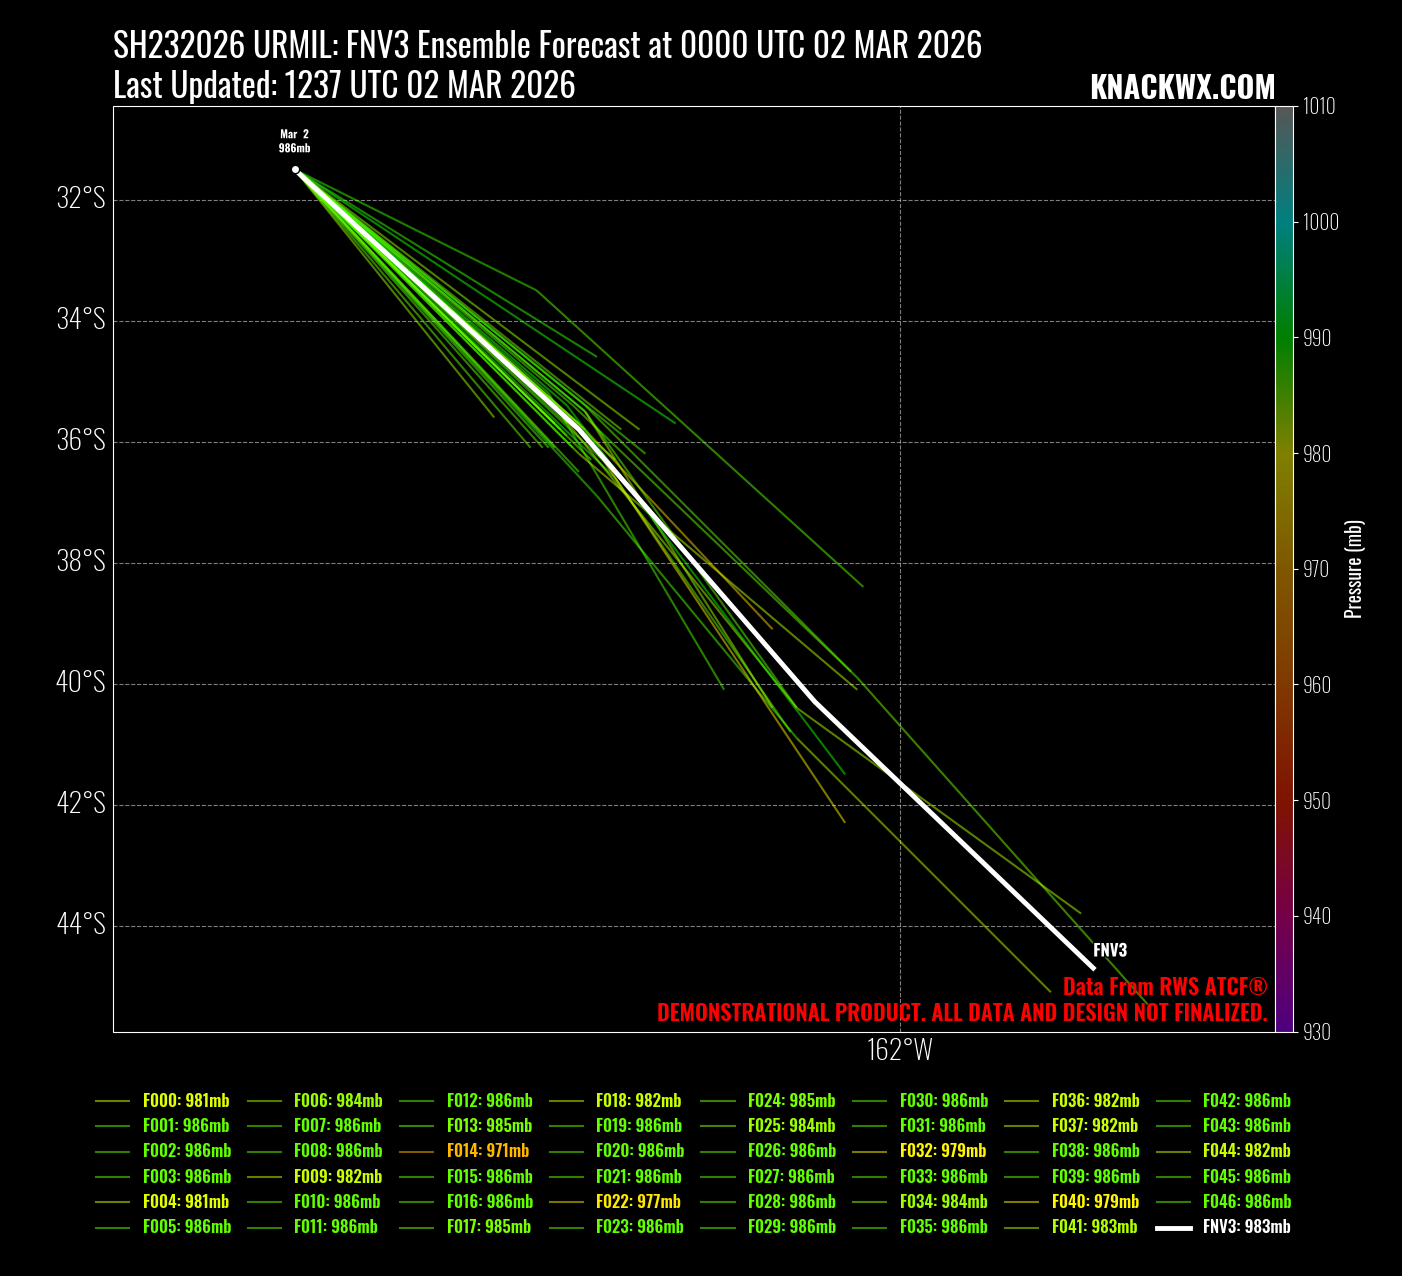Click the F014: 971mb legend entry
The width and height of the screenshot is (1402, 1276).
[x=487, y=1151]
